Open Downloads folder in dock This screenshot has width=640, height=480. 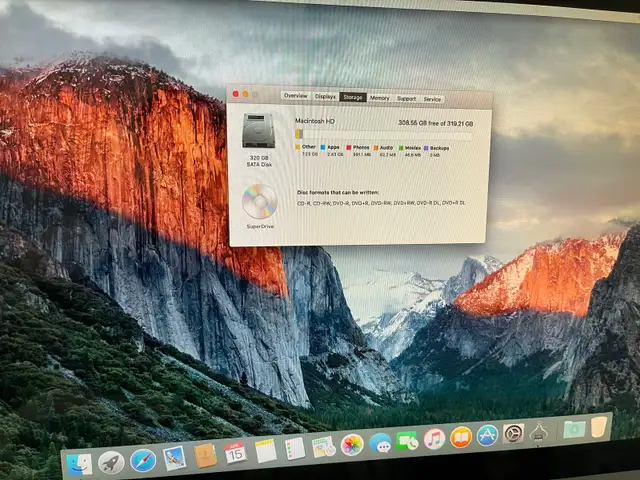coord(574,429)
